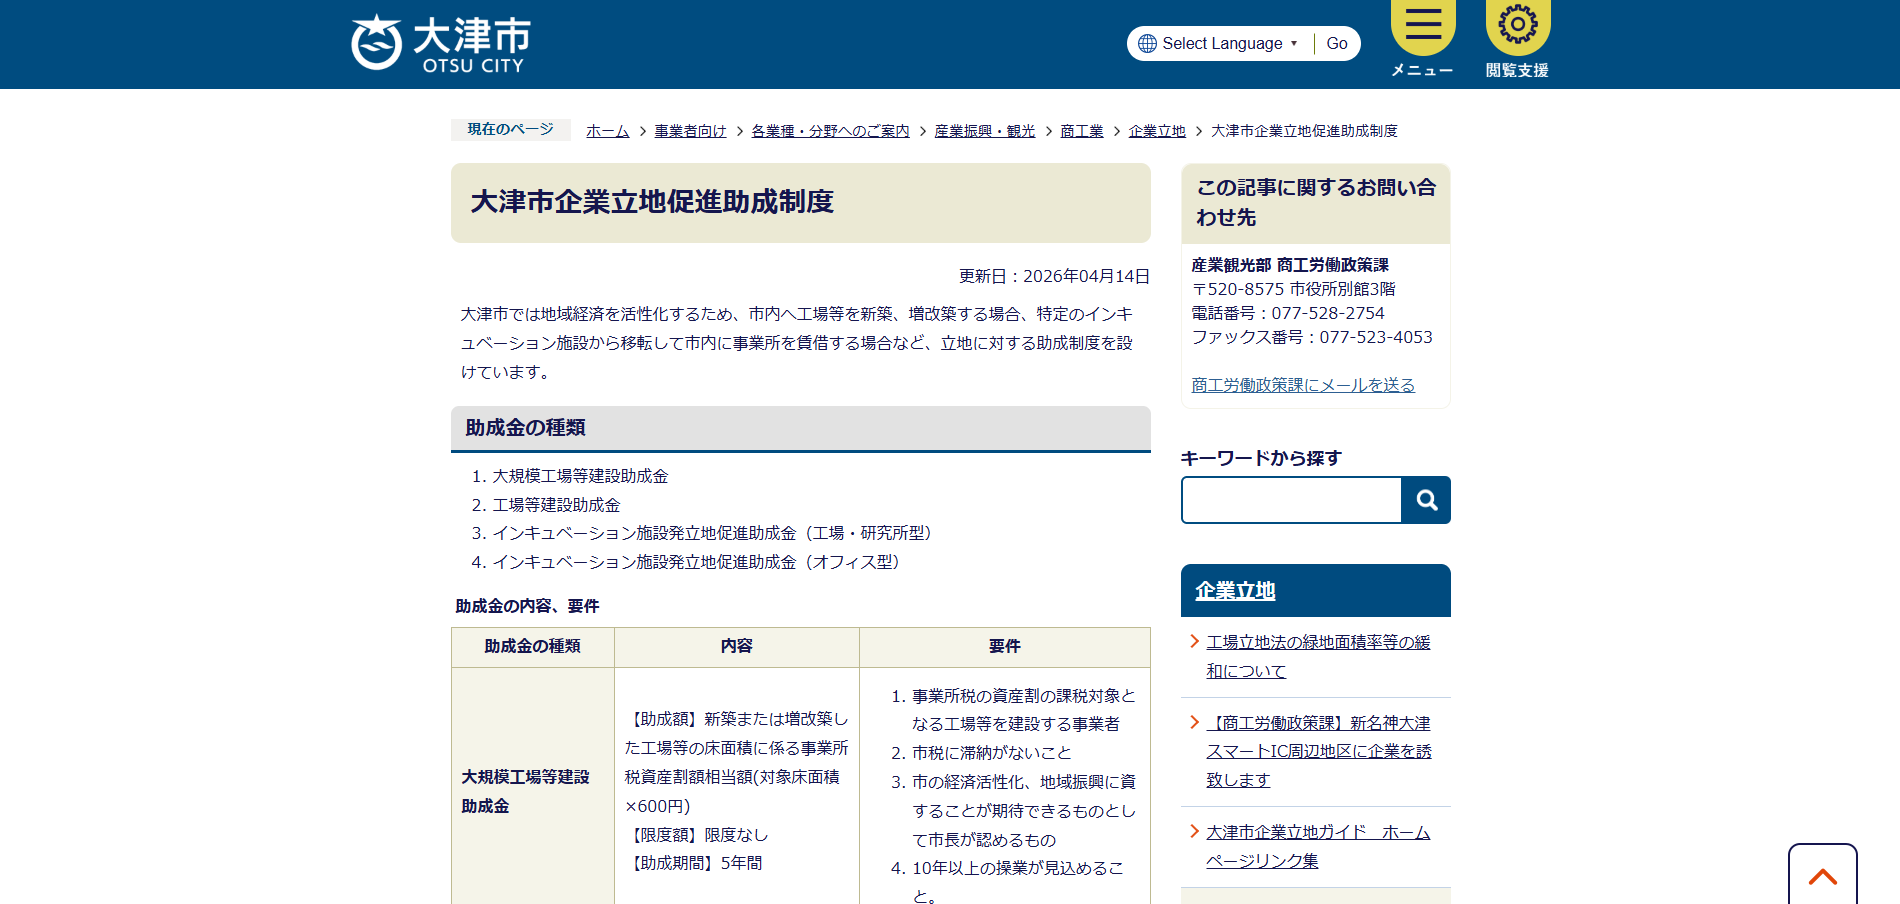Viewport: 1900px width, 904px height.
Task: Open 事業者向け breadcrumb link
Action: (x=690, y=131)
